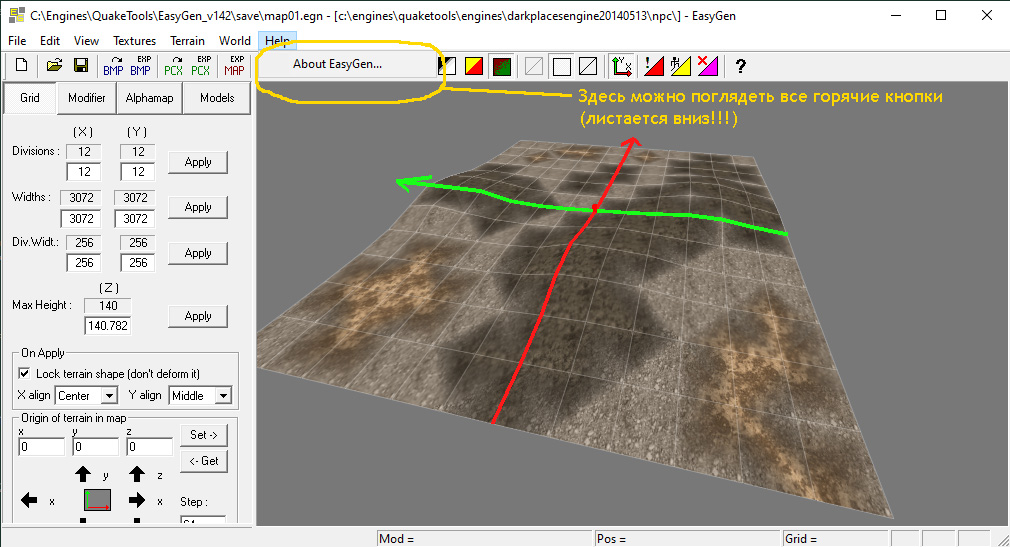1010x547 pixels.
Task: Open the View menu
Action: pyautogui.click(x=86, y=41)
